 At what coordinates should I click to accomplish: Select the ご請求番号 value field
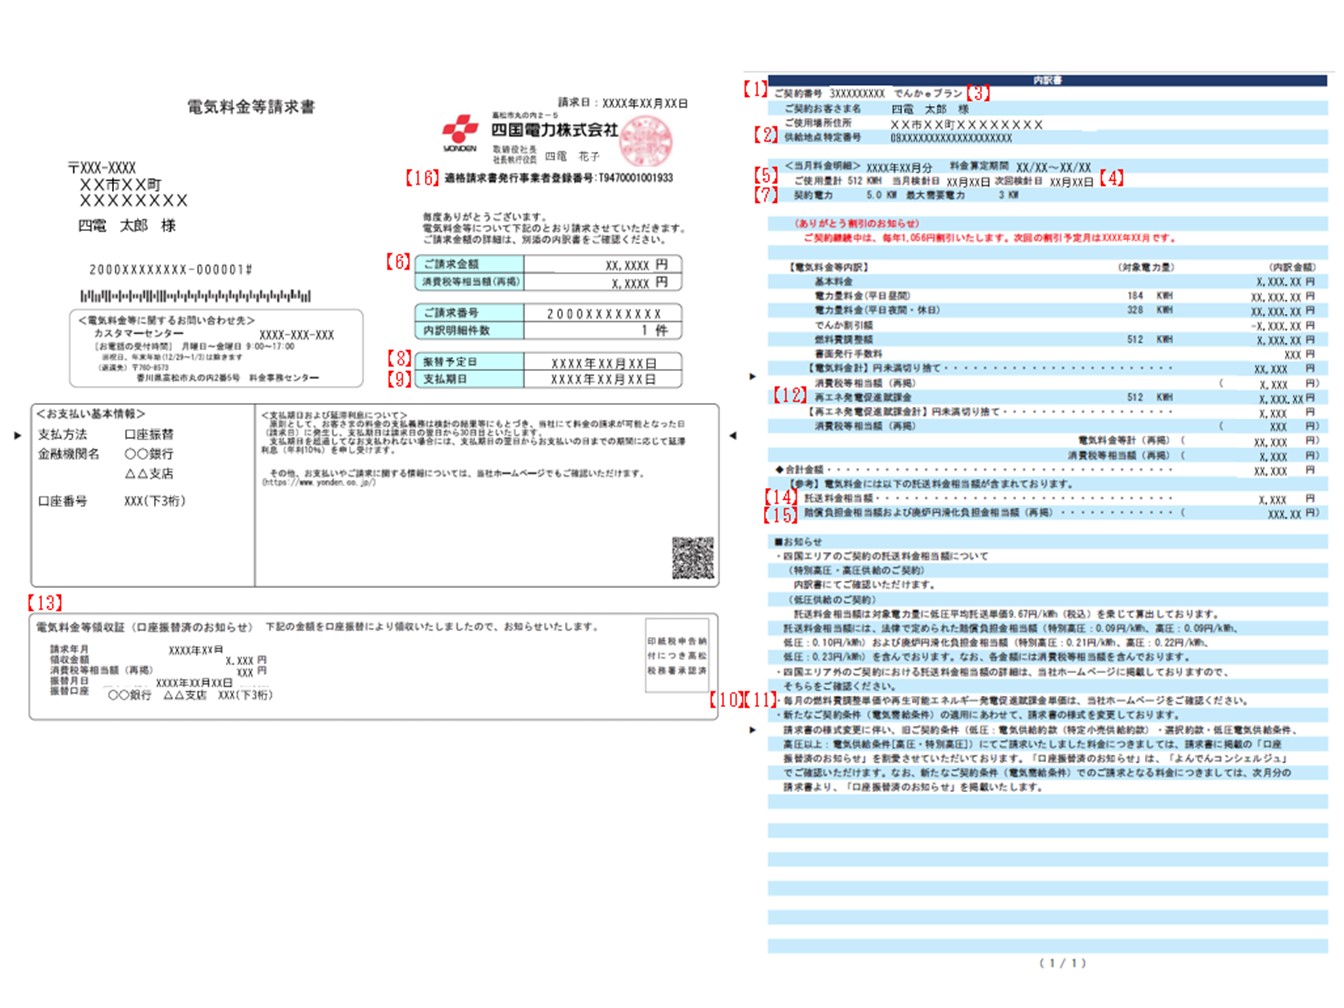(x=603, y=313)
